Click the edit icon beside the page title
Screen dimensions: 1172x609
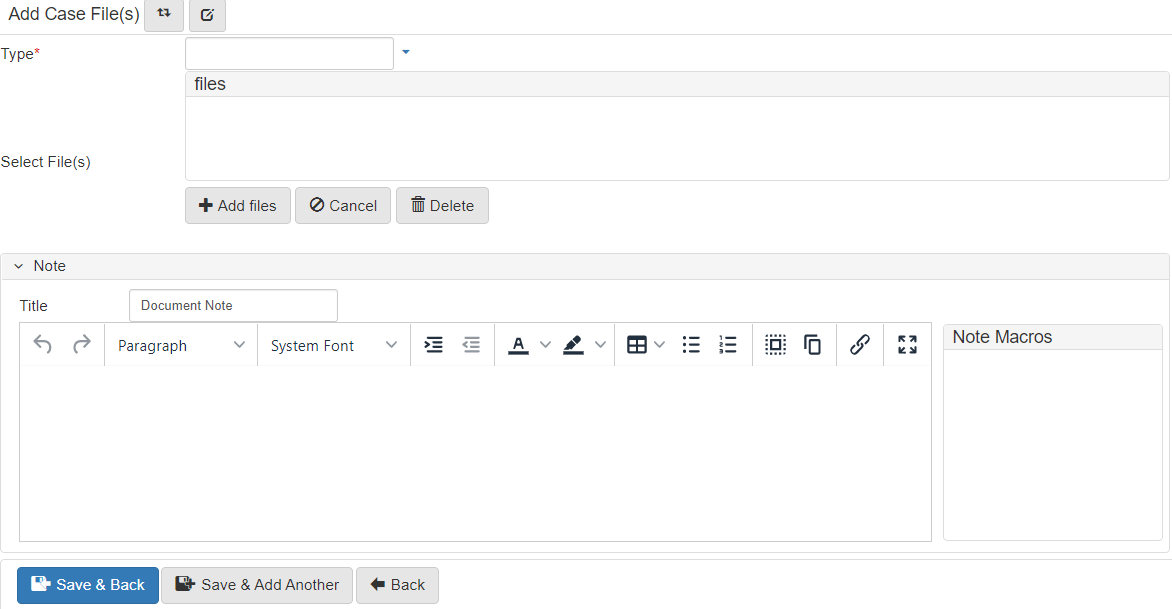coord(207,15)
